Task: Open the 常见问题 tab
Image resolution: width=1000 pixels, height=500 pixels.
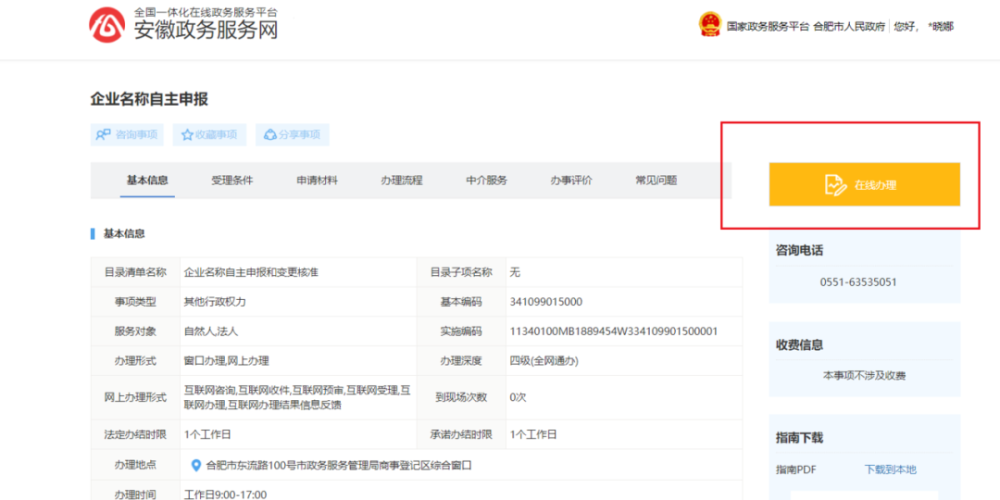Action: pos(656,180)
